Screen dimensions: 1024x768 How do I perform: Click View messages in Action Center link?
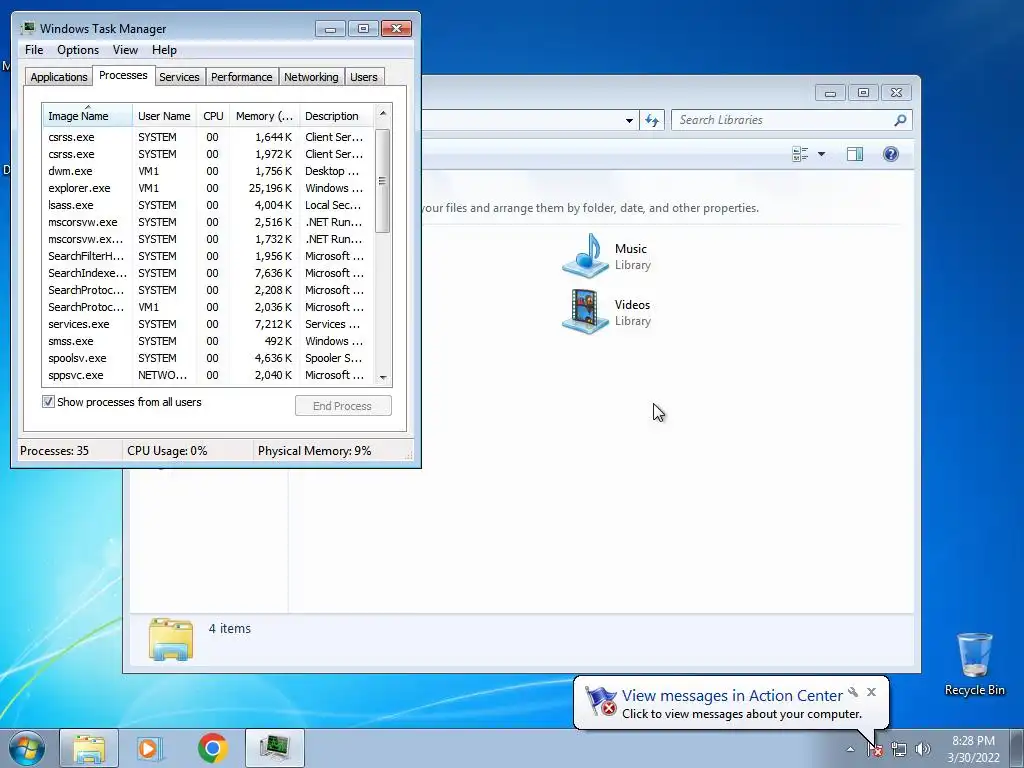coord(732,696)
